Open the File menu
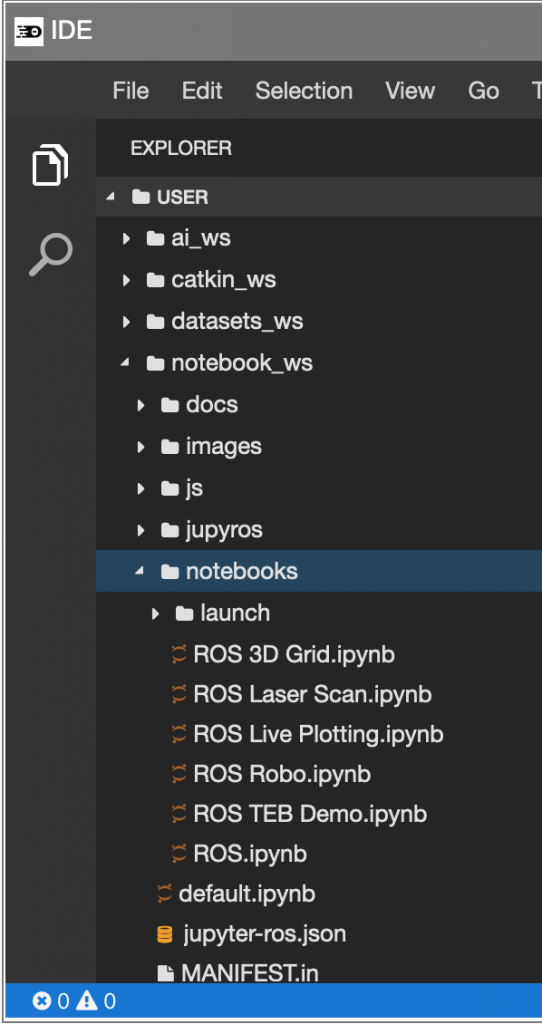The image size is (542, 1024). [131, 91]
